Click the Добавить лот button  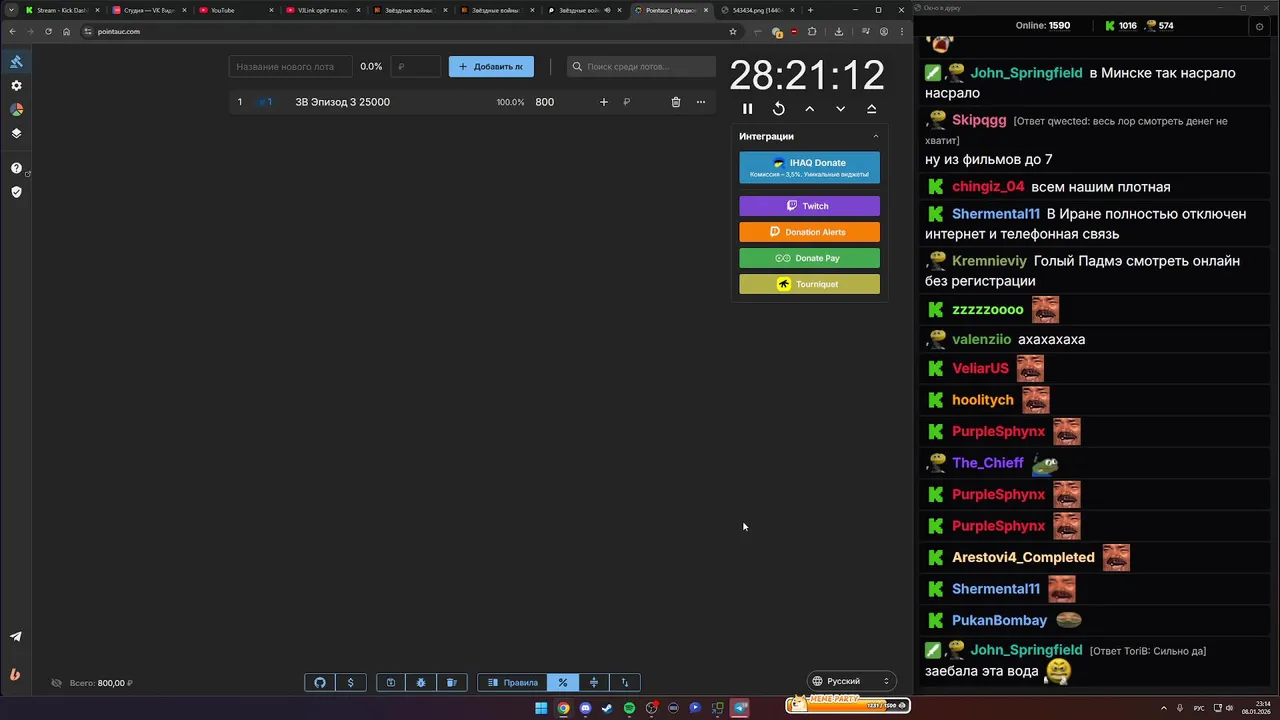(x=491, y=67)
